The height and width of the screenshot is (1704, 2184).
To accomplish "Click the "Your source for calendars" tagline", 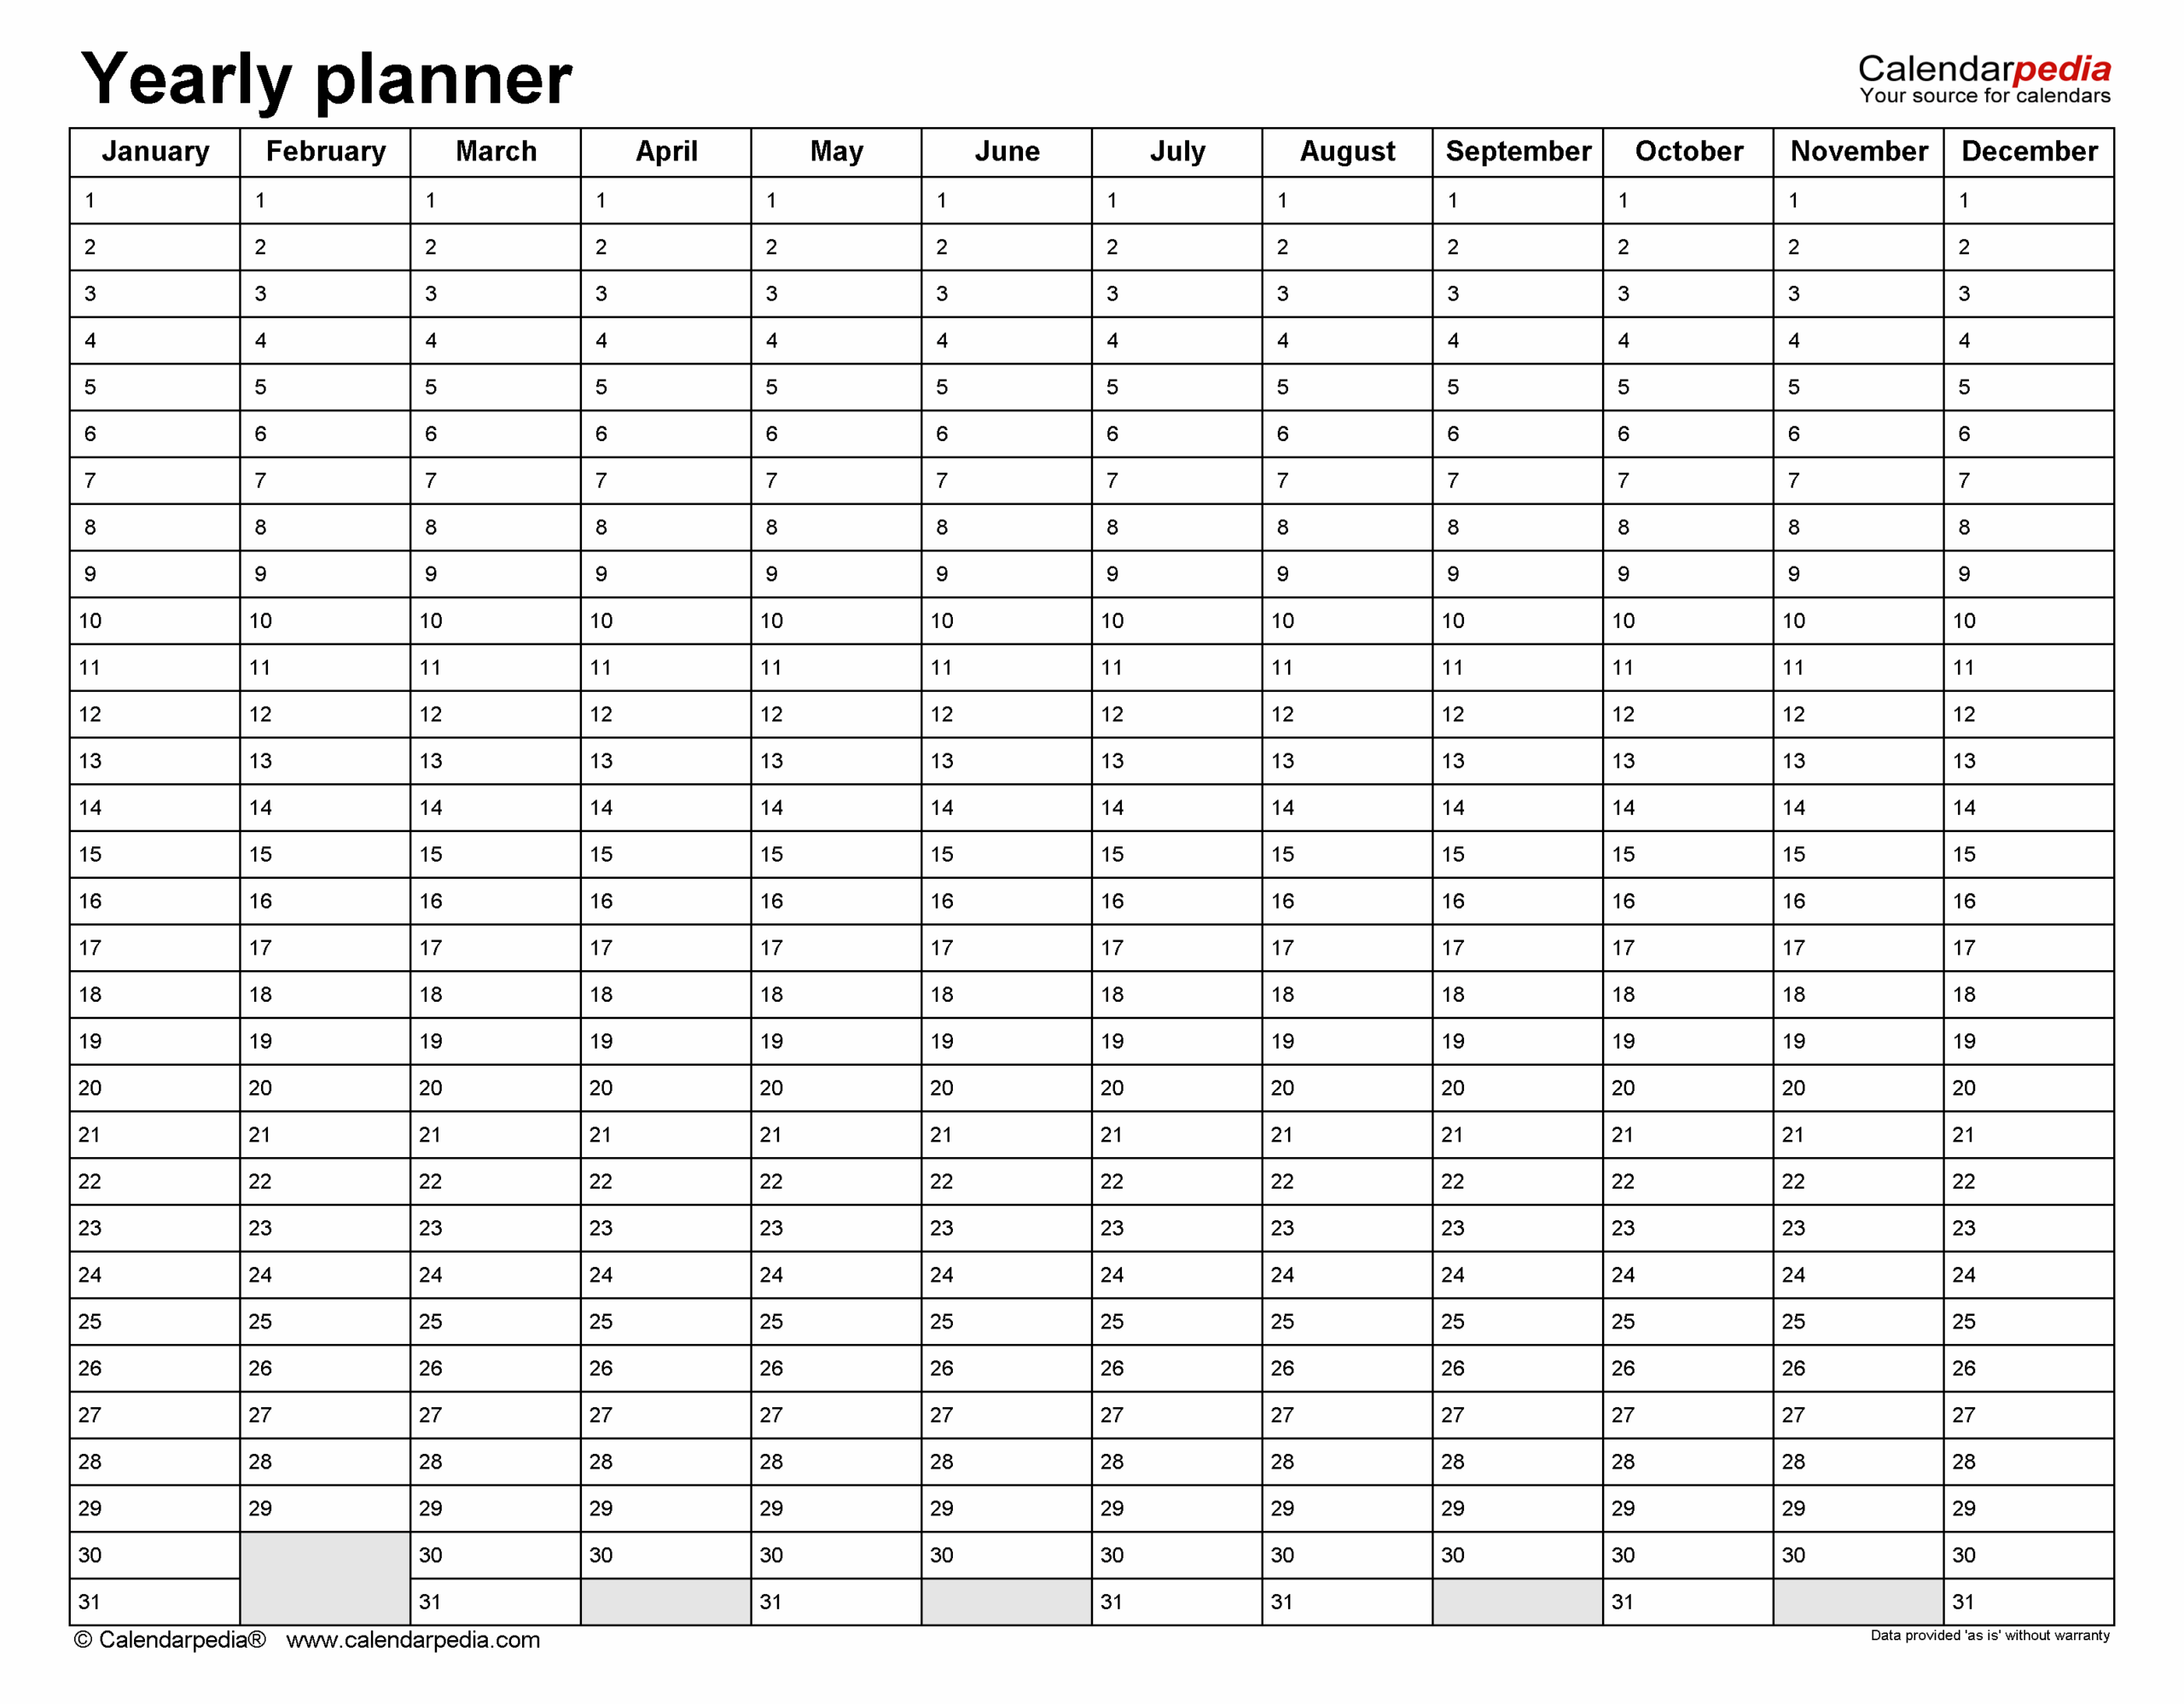I will [1984, 96].
